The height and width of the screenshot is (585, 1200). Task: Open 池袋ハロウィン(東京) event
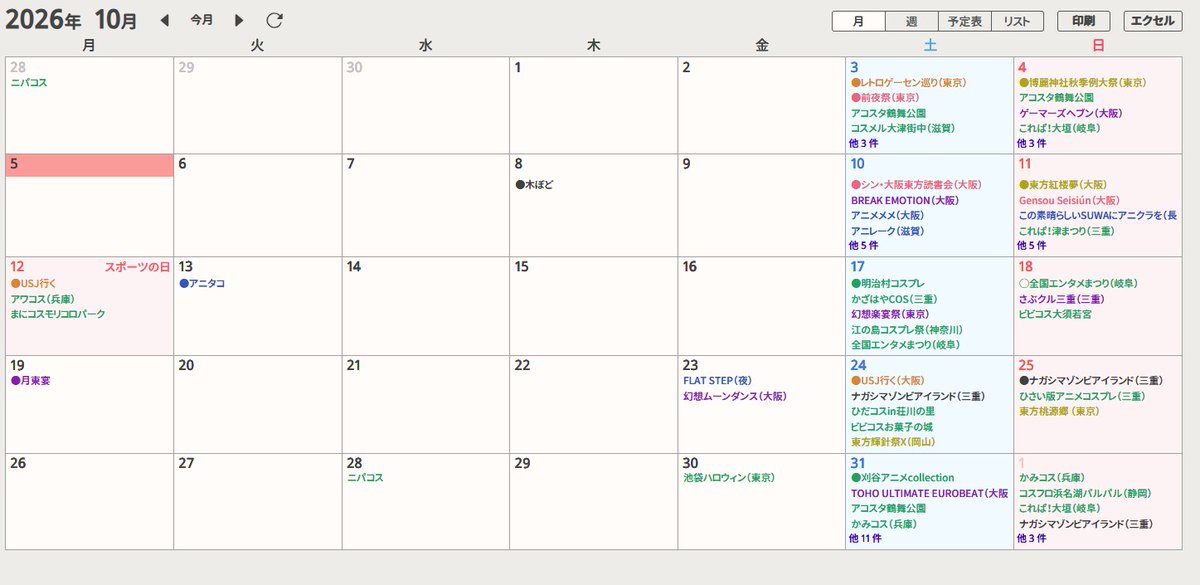coord(728,478)
